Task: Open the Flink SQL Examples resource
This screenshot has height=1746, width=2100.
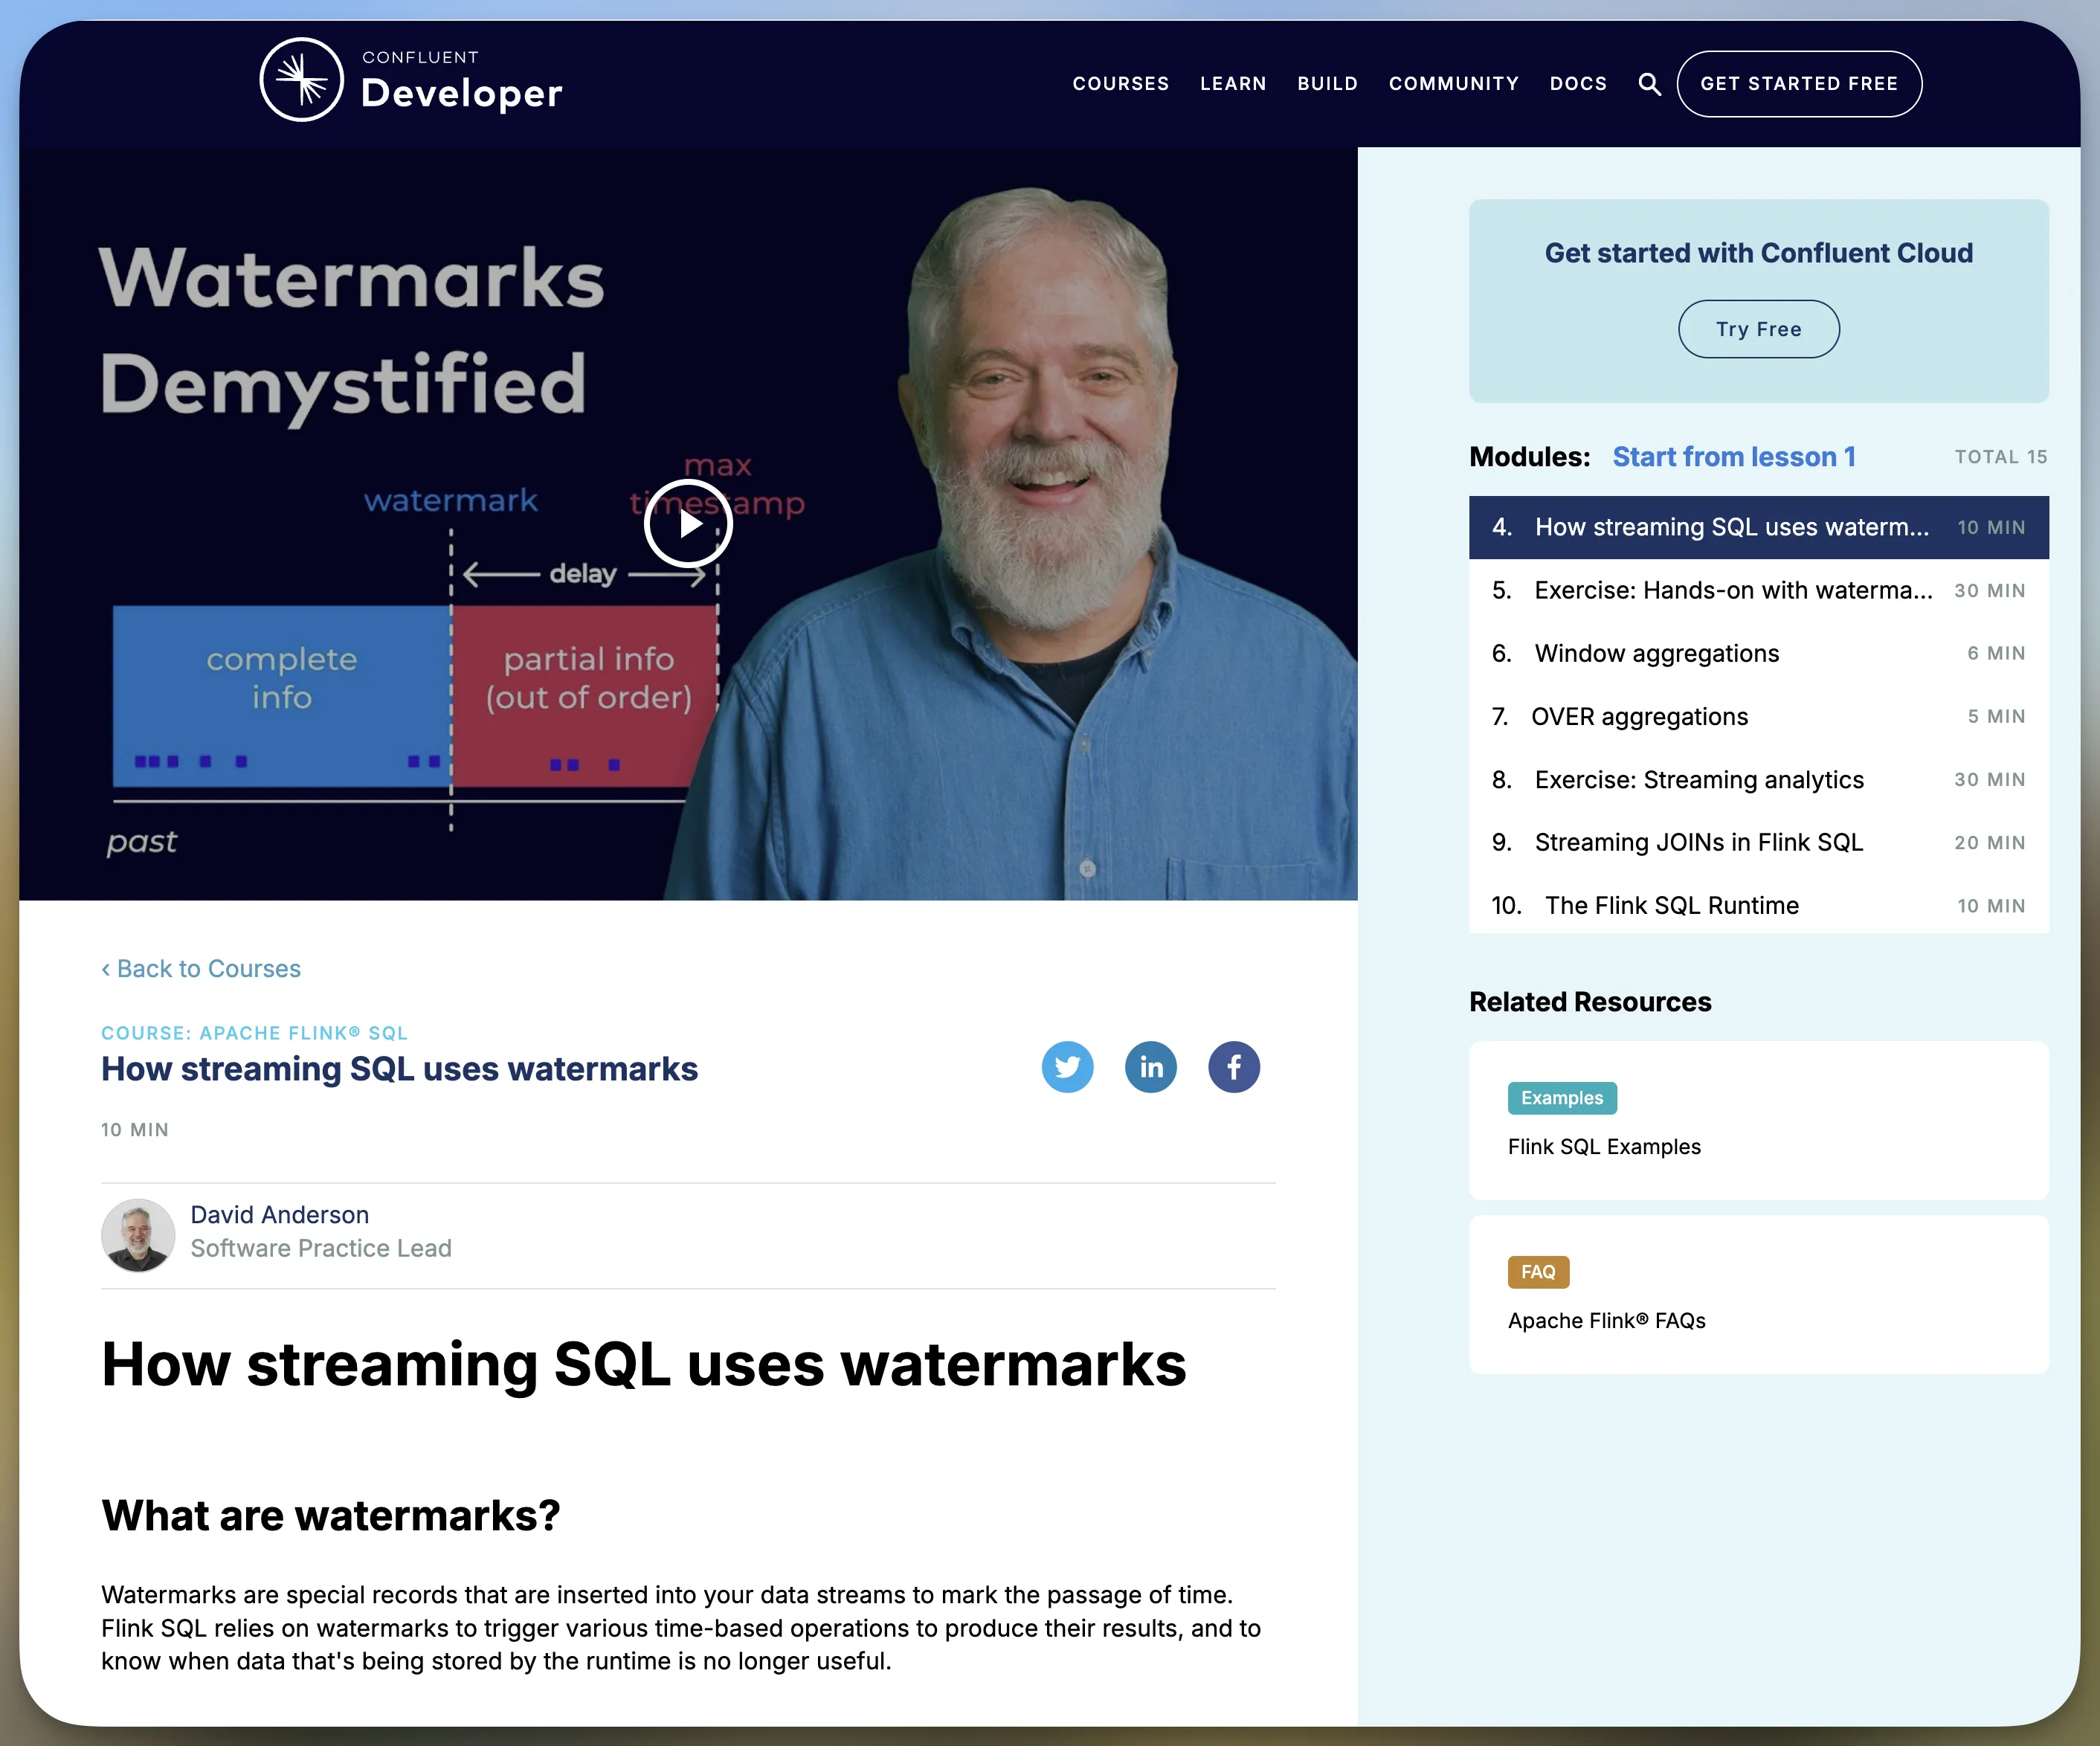Action: [1603, 1146]
